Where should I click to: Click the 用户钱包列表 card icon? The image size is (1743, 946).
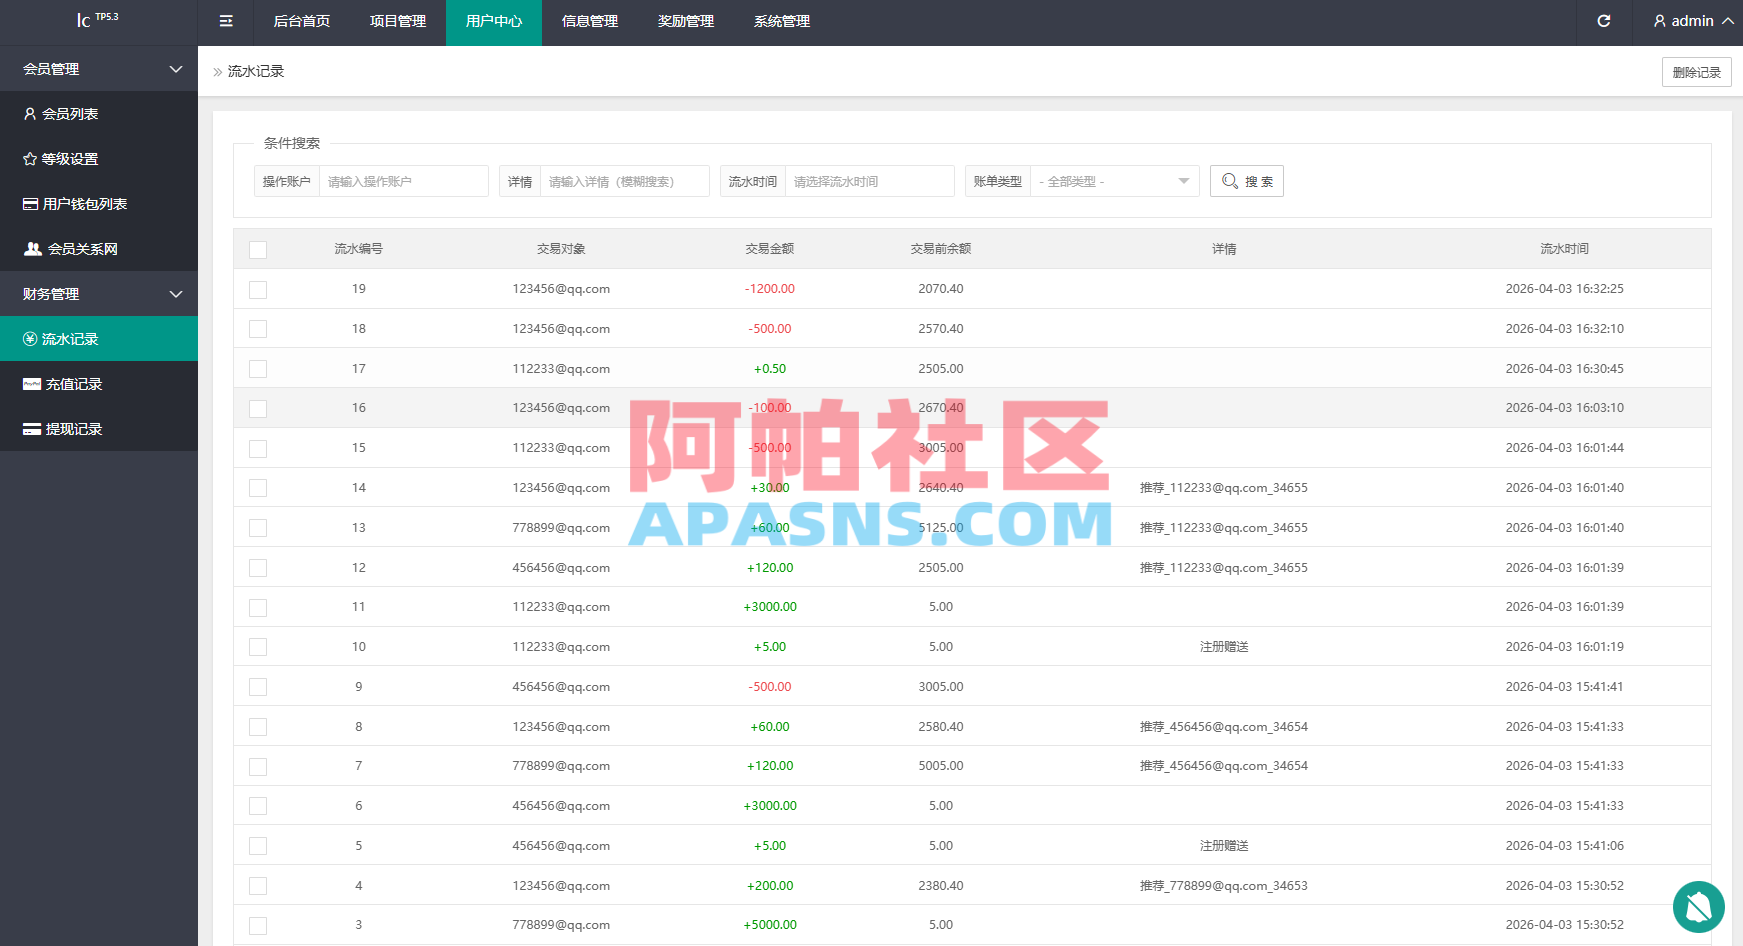coord(31,204)
